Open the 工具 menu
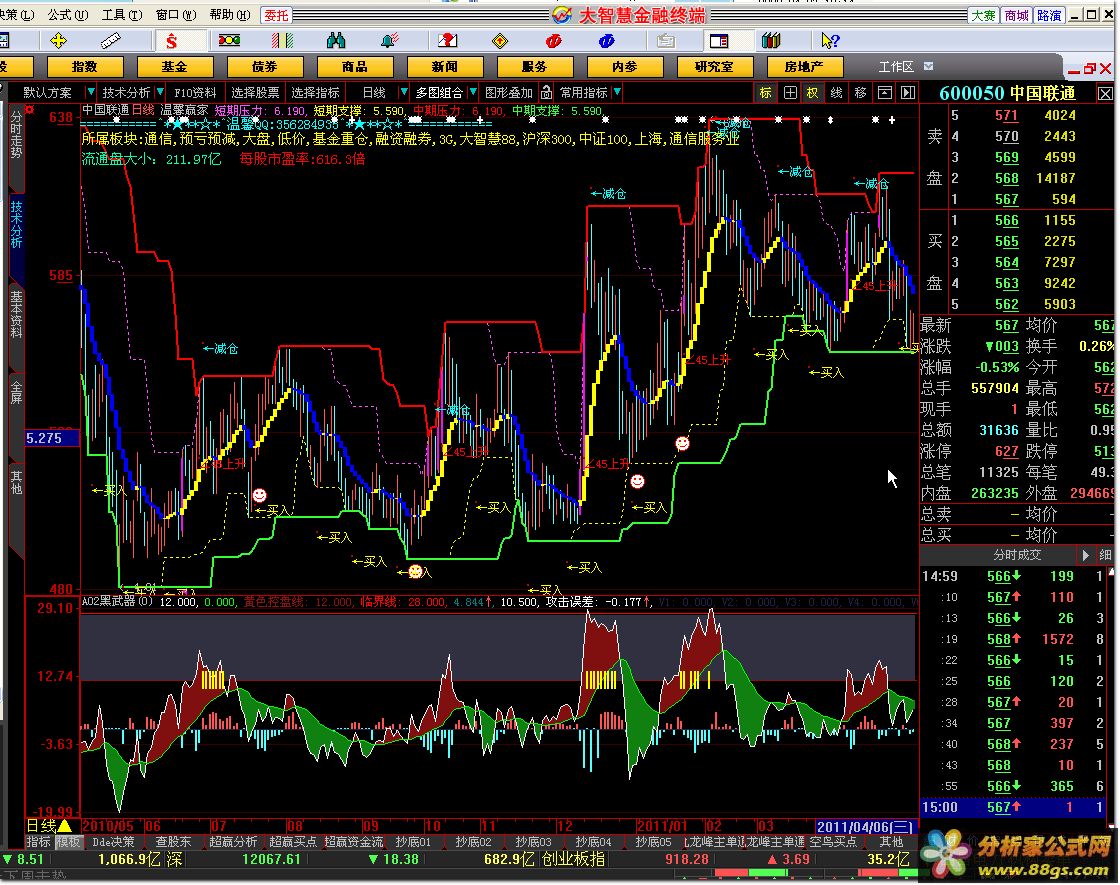This screenshot has width=1120, height=885. click(x=122, y=14)
